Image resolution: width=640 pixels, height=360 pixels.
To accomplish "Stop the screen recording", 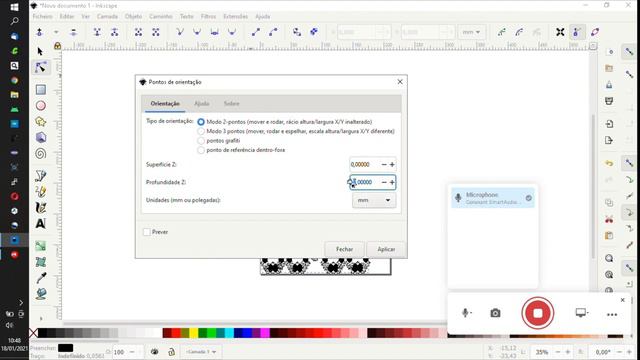I will [x=538, y=313].
